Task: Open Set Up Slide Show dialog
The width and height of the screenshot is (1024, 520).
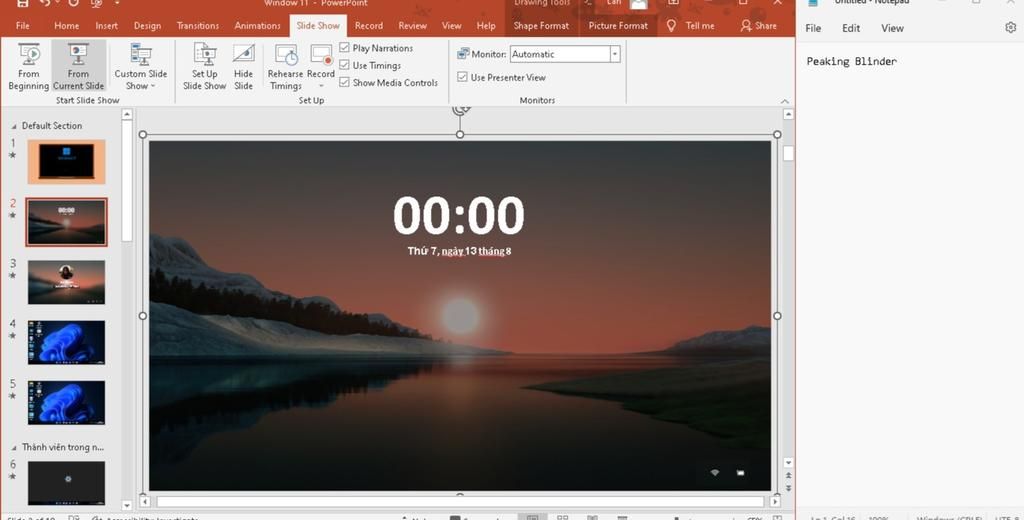Action: [204, 67]
